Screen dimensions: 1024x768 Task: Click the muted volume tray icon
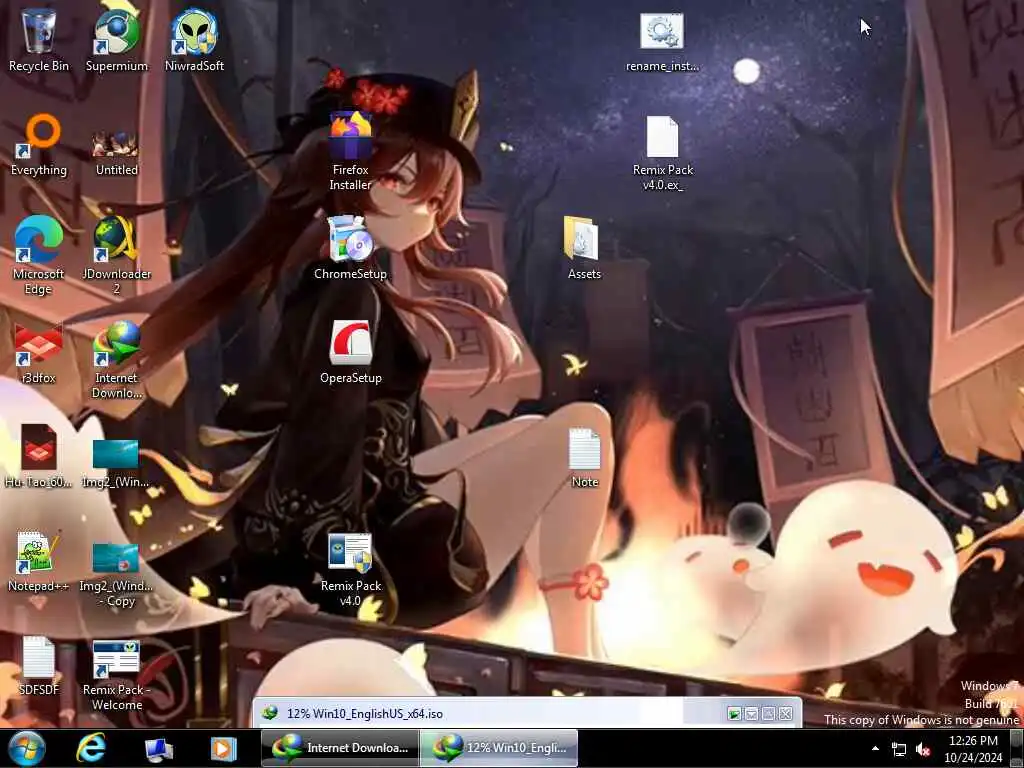pyautogui.click(x=923, y=750)
